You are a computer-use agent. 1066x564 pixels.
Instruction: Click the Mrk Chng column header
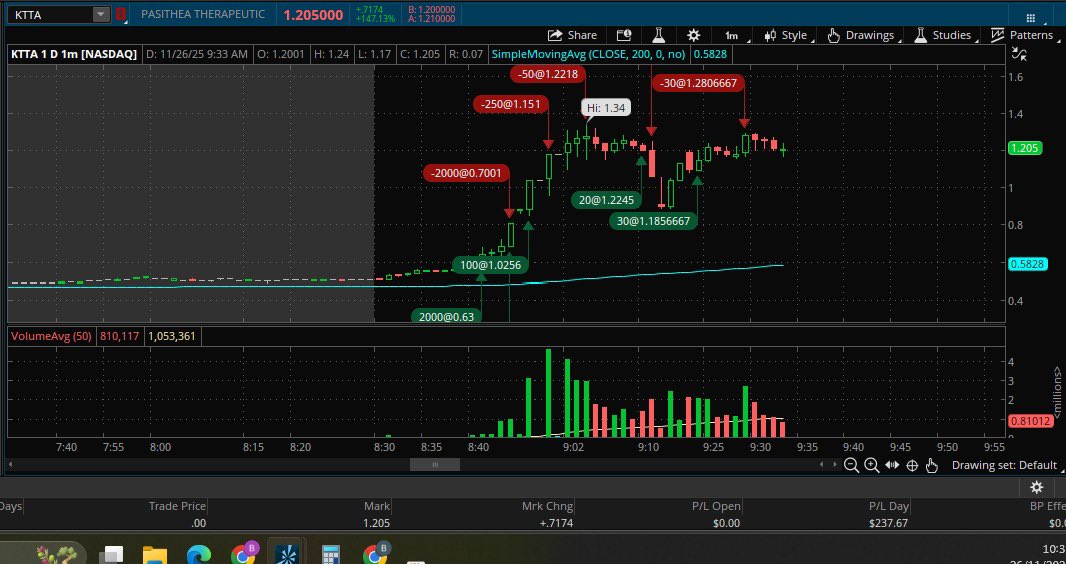[x=547, y=506]
